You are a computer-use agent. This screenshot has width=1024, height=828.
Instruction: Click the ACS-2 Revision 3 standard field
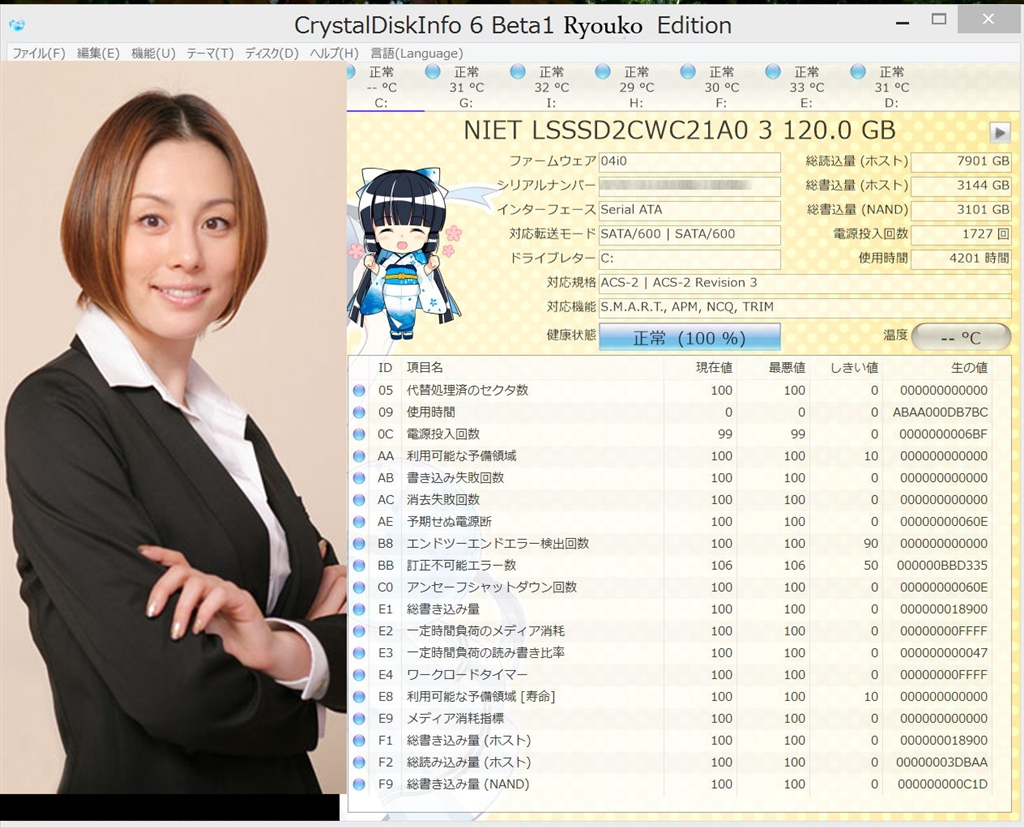pos(805,283)
